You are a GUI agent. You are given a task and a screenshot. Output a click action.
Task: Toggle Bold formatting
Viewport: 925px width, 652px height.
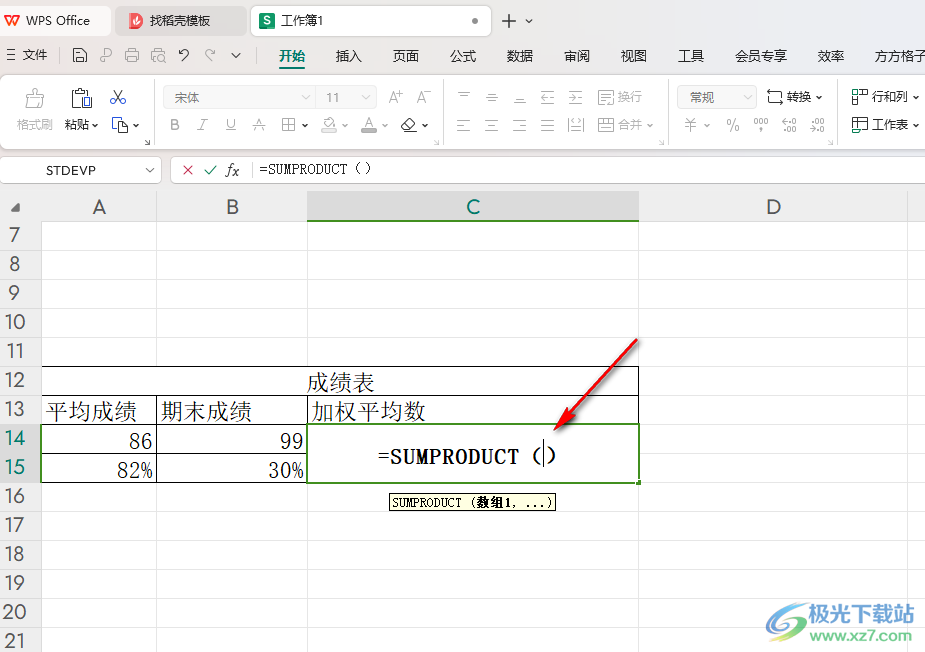point(175,125)
